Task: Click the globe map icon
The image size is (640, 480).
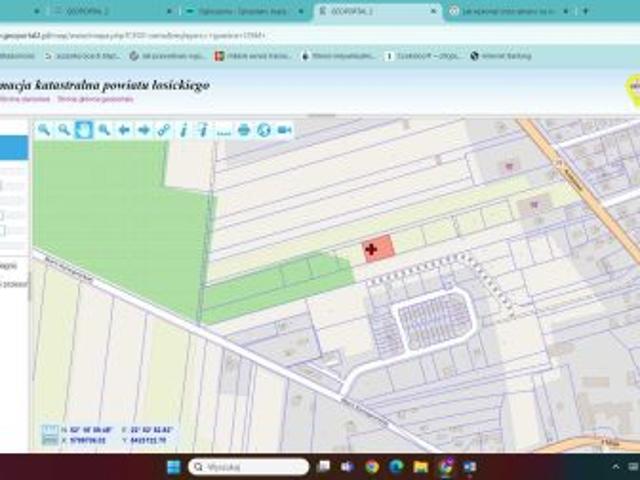Action: pos(264,130)
